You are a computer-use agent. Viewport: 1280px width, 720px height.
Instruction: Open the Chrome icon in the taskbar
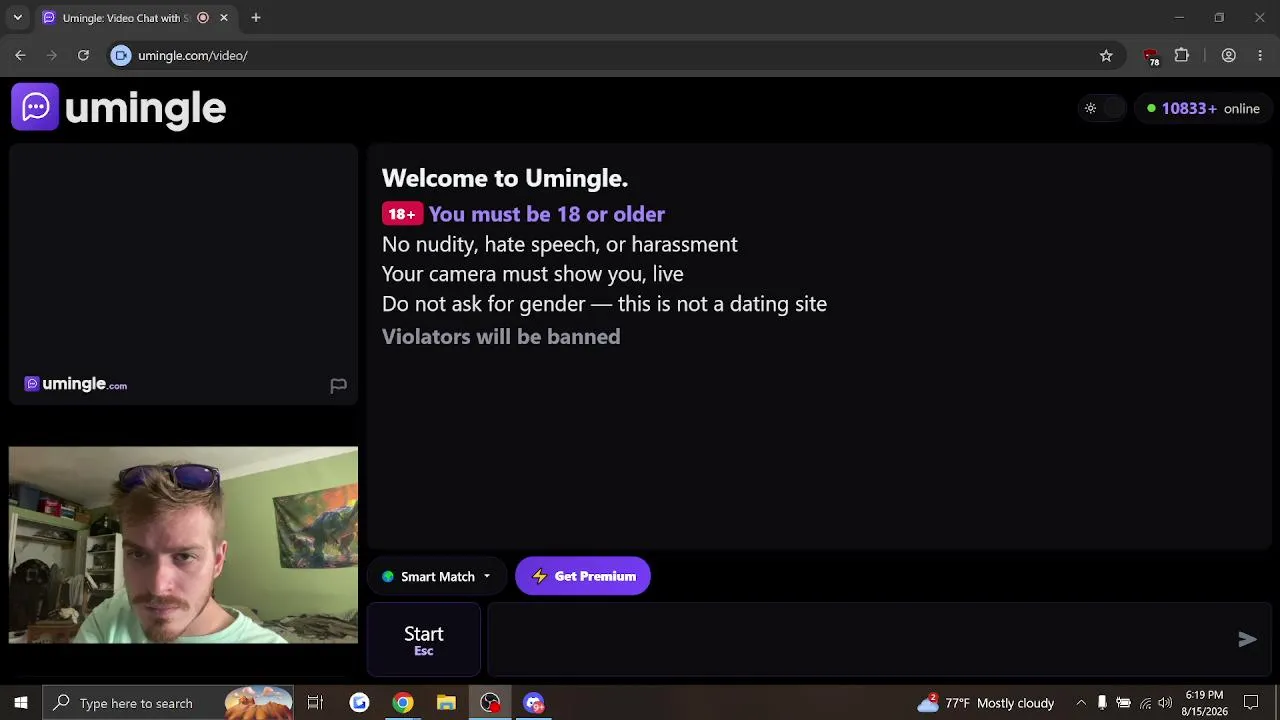point(402,703)
